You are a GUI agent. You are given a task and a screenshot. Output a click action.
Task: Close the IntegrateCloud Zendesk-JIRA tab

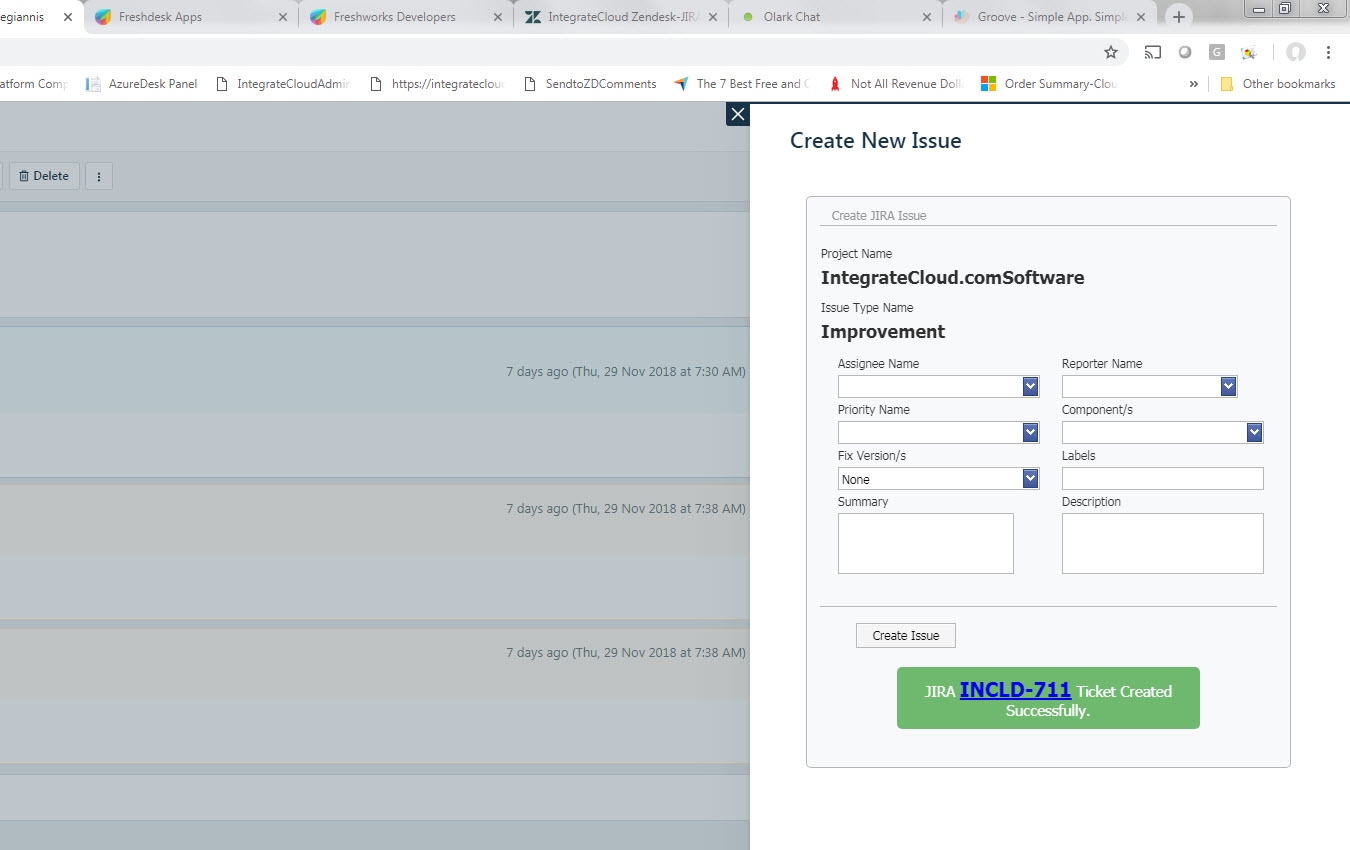(x=713, y=17)
